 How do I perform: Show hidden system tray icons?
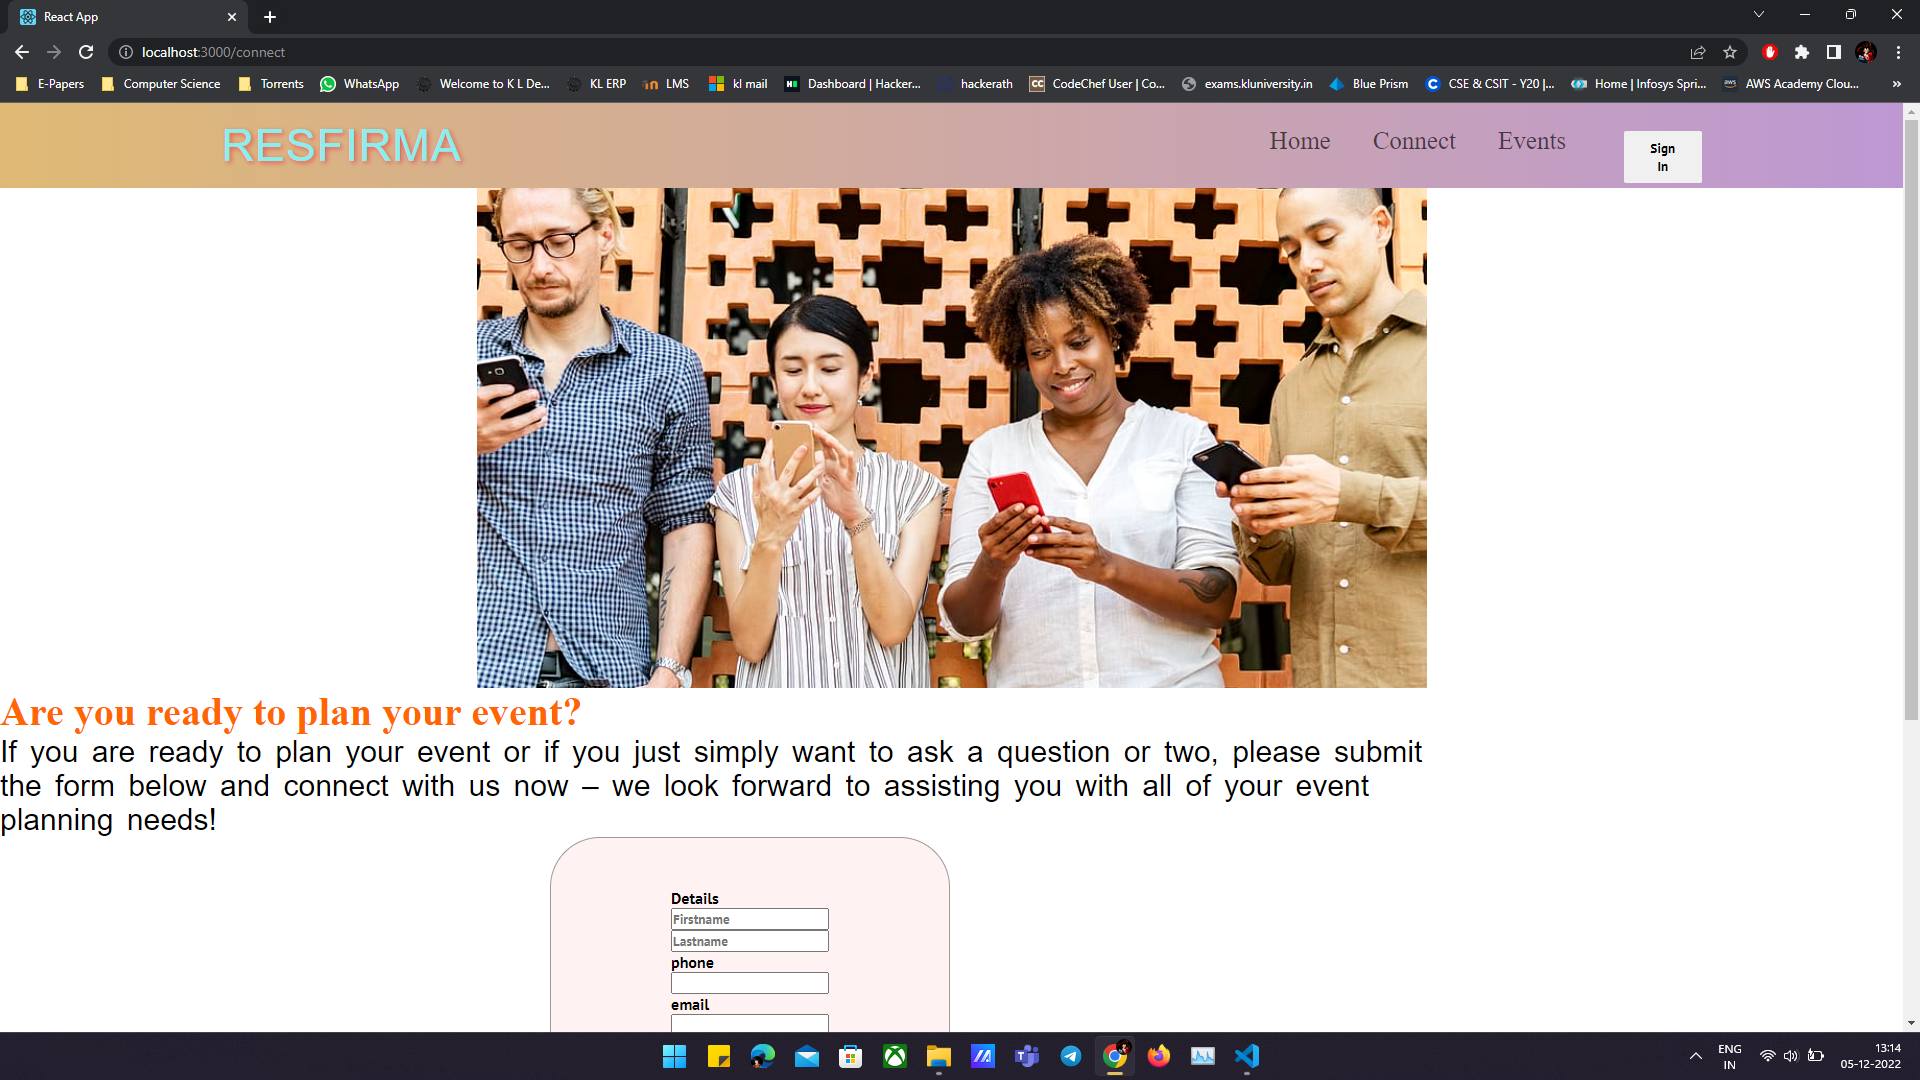pos(1696,1056)
